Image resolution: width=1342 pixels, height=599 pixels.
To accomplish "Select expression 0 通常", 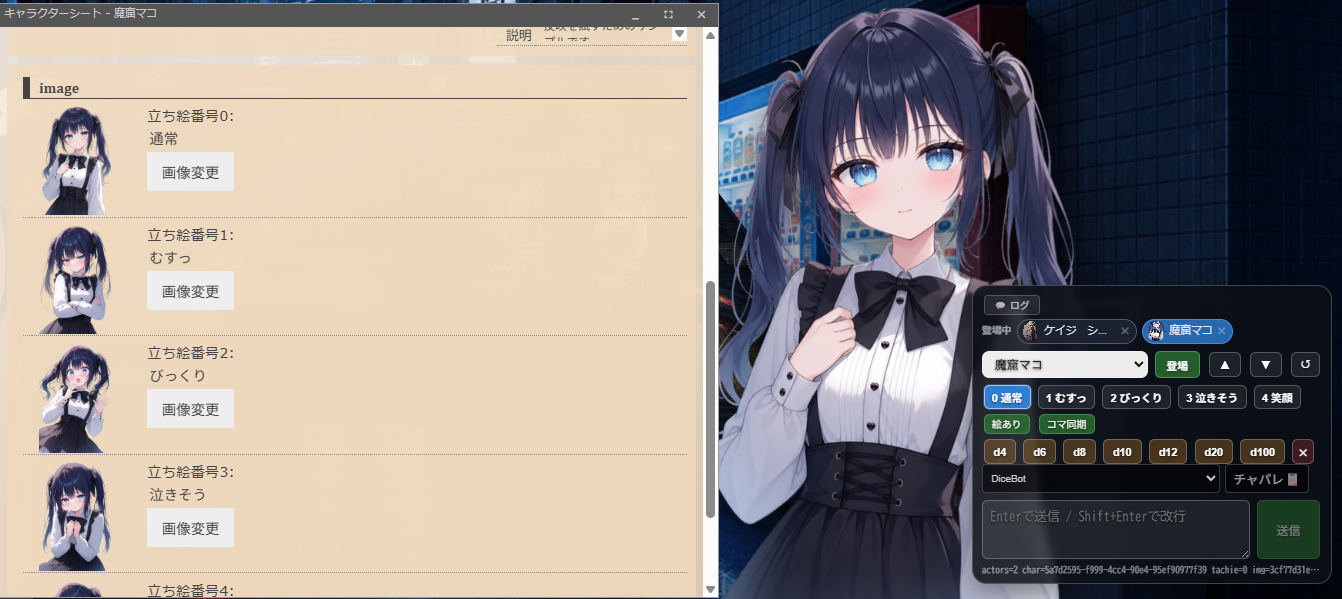I will tap(1007, 398).
